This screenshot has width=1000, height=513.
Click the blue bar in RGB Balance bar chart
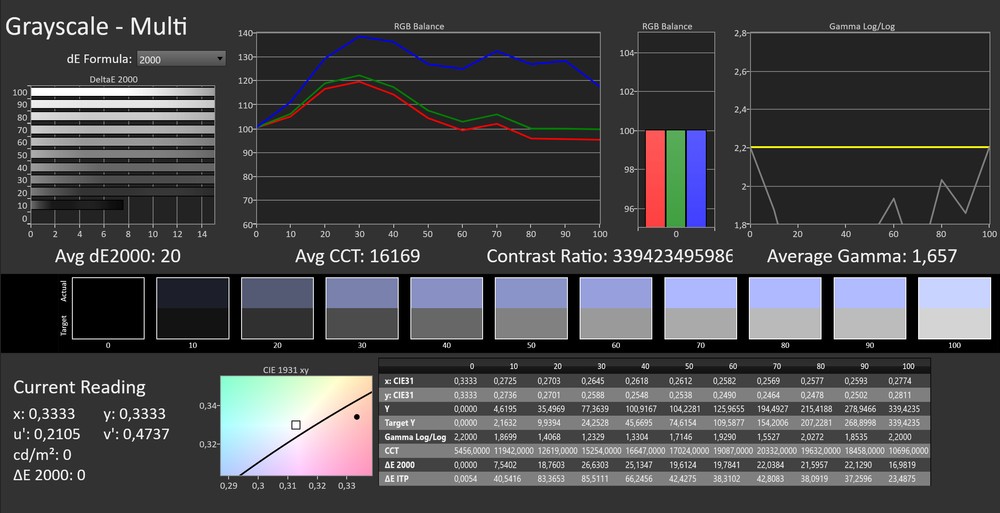coord(697,178)
